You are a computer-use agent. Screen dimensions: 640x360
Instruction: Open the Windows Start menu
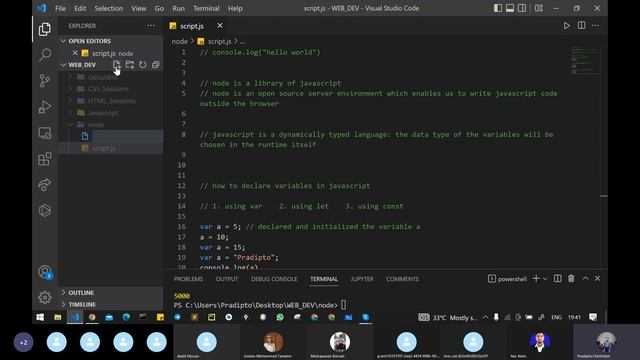tap(40, 317)
